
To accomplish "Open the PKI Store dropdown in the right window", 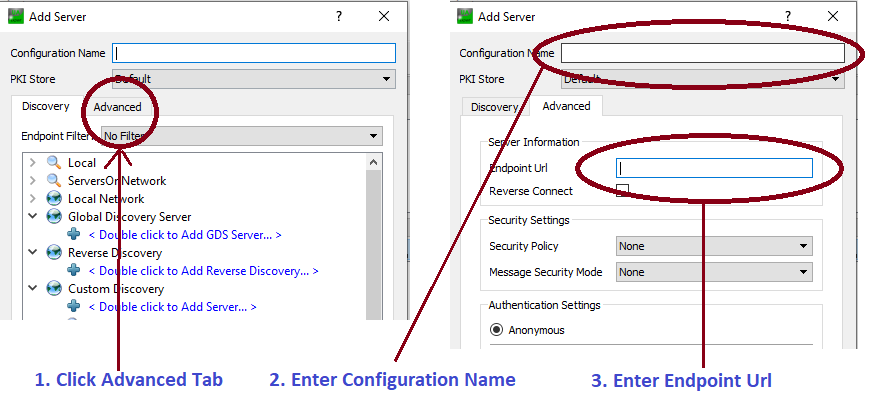I will point(703,79).
